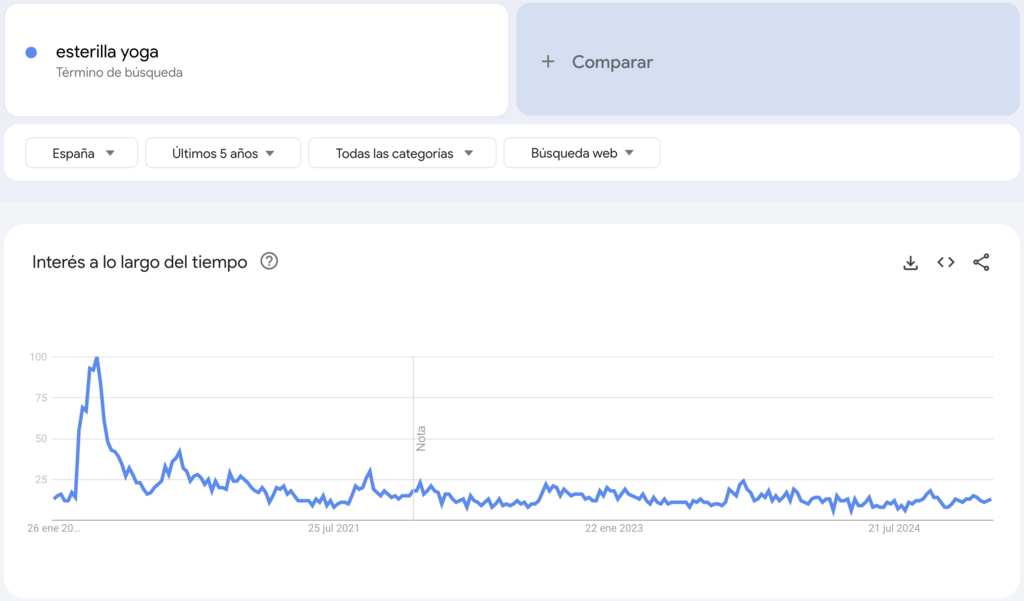This screenshot has width=1024, height=601.
Task: Click the peak of the trend line
Action: point(96,359)
